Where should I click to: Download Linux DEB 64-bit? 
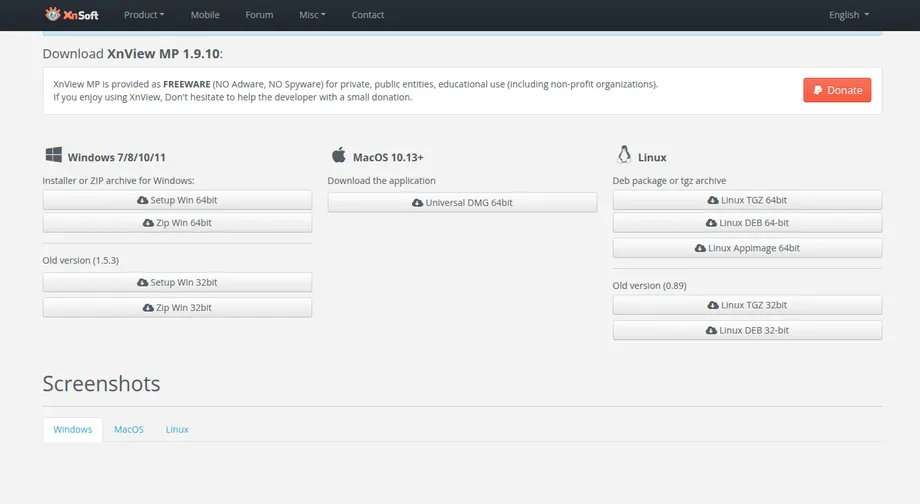coord(748,223)
